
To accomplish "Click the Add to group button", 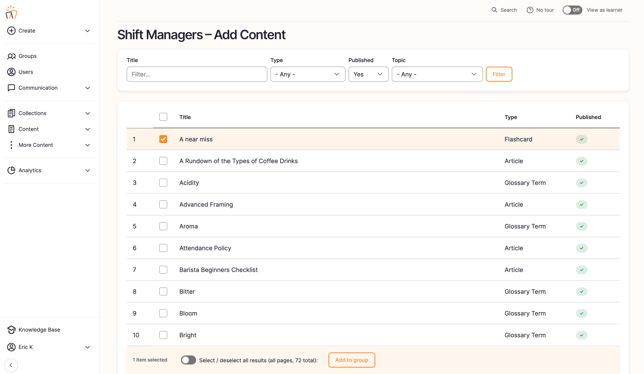I will pyautogui.click(x=352, y=360).
